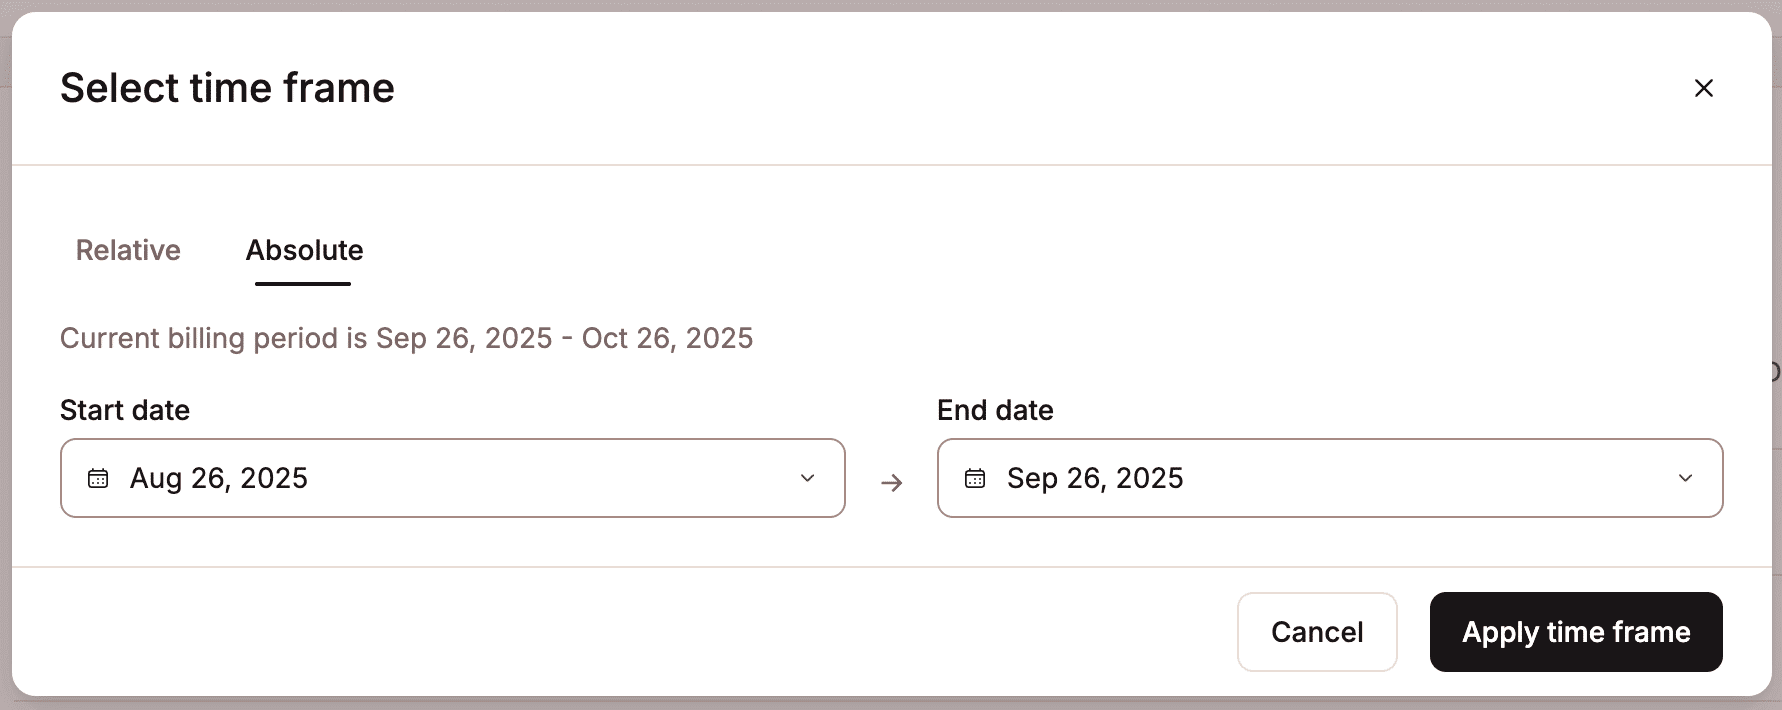Select the Absolute tab
The image size is (1782, 710).
pos(304,250)
